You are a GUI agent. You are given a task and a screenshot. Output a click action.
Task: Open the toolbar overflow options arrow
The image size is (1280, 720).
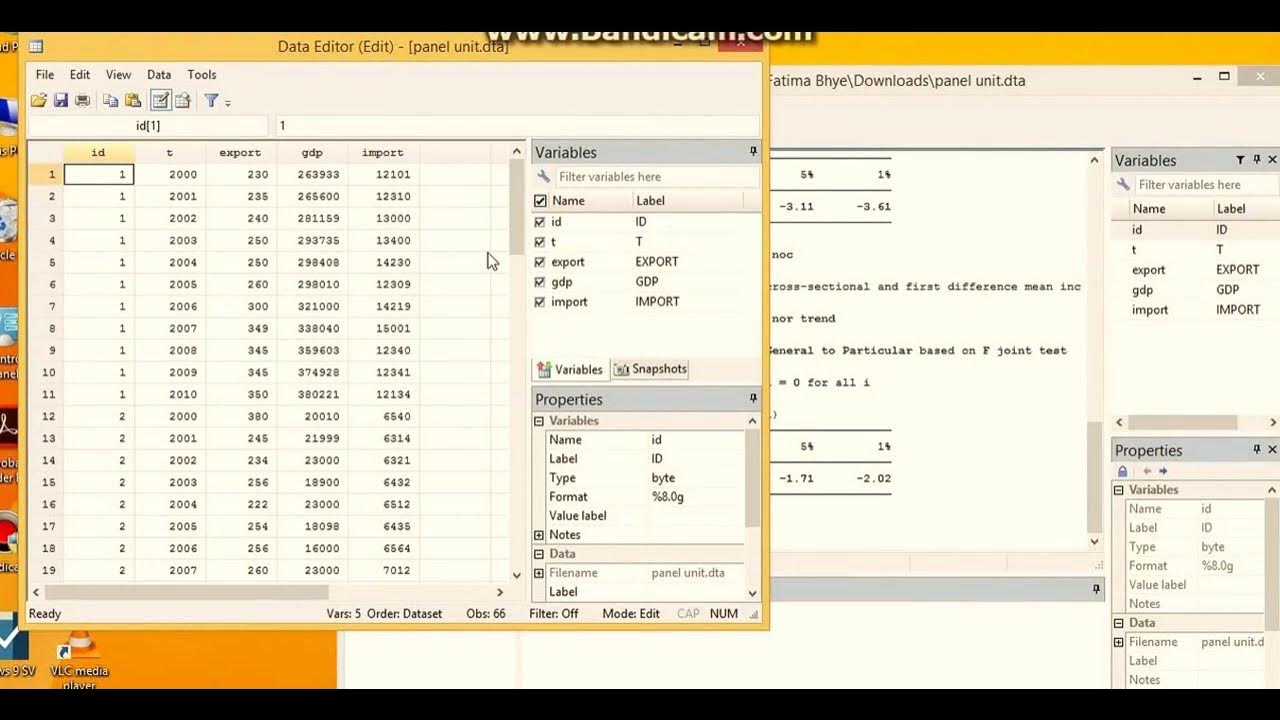228,103
